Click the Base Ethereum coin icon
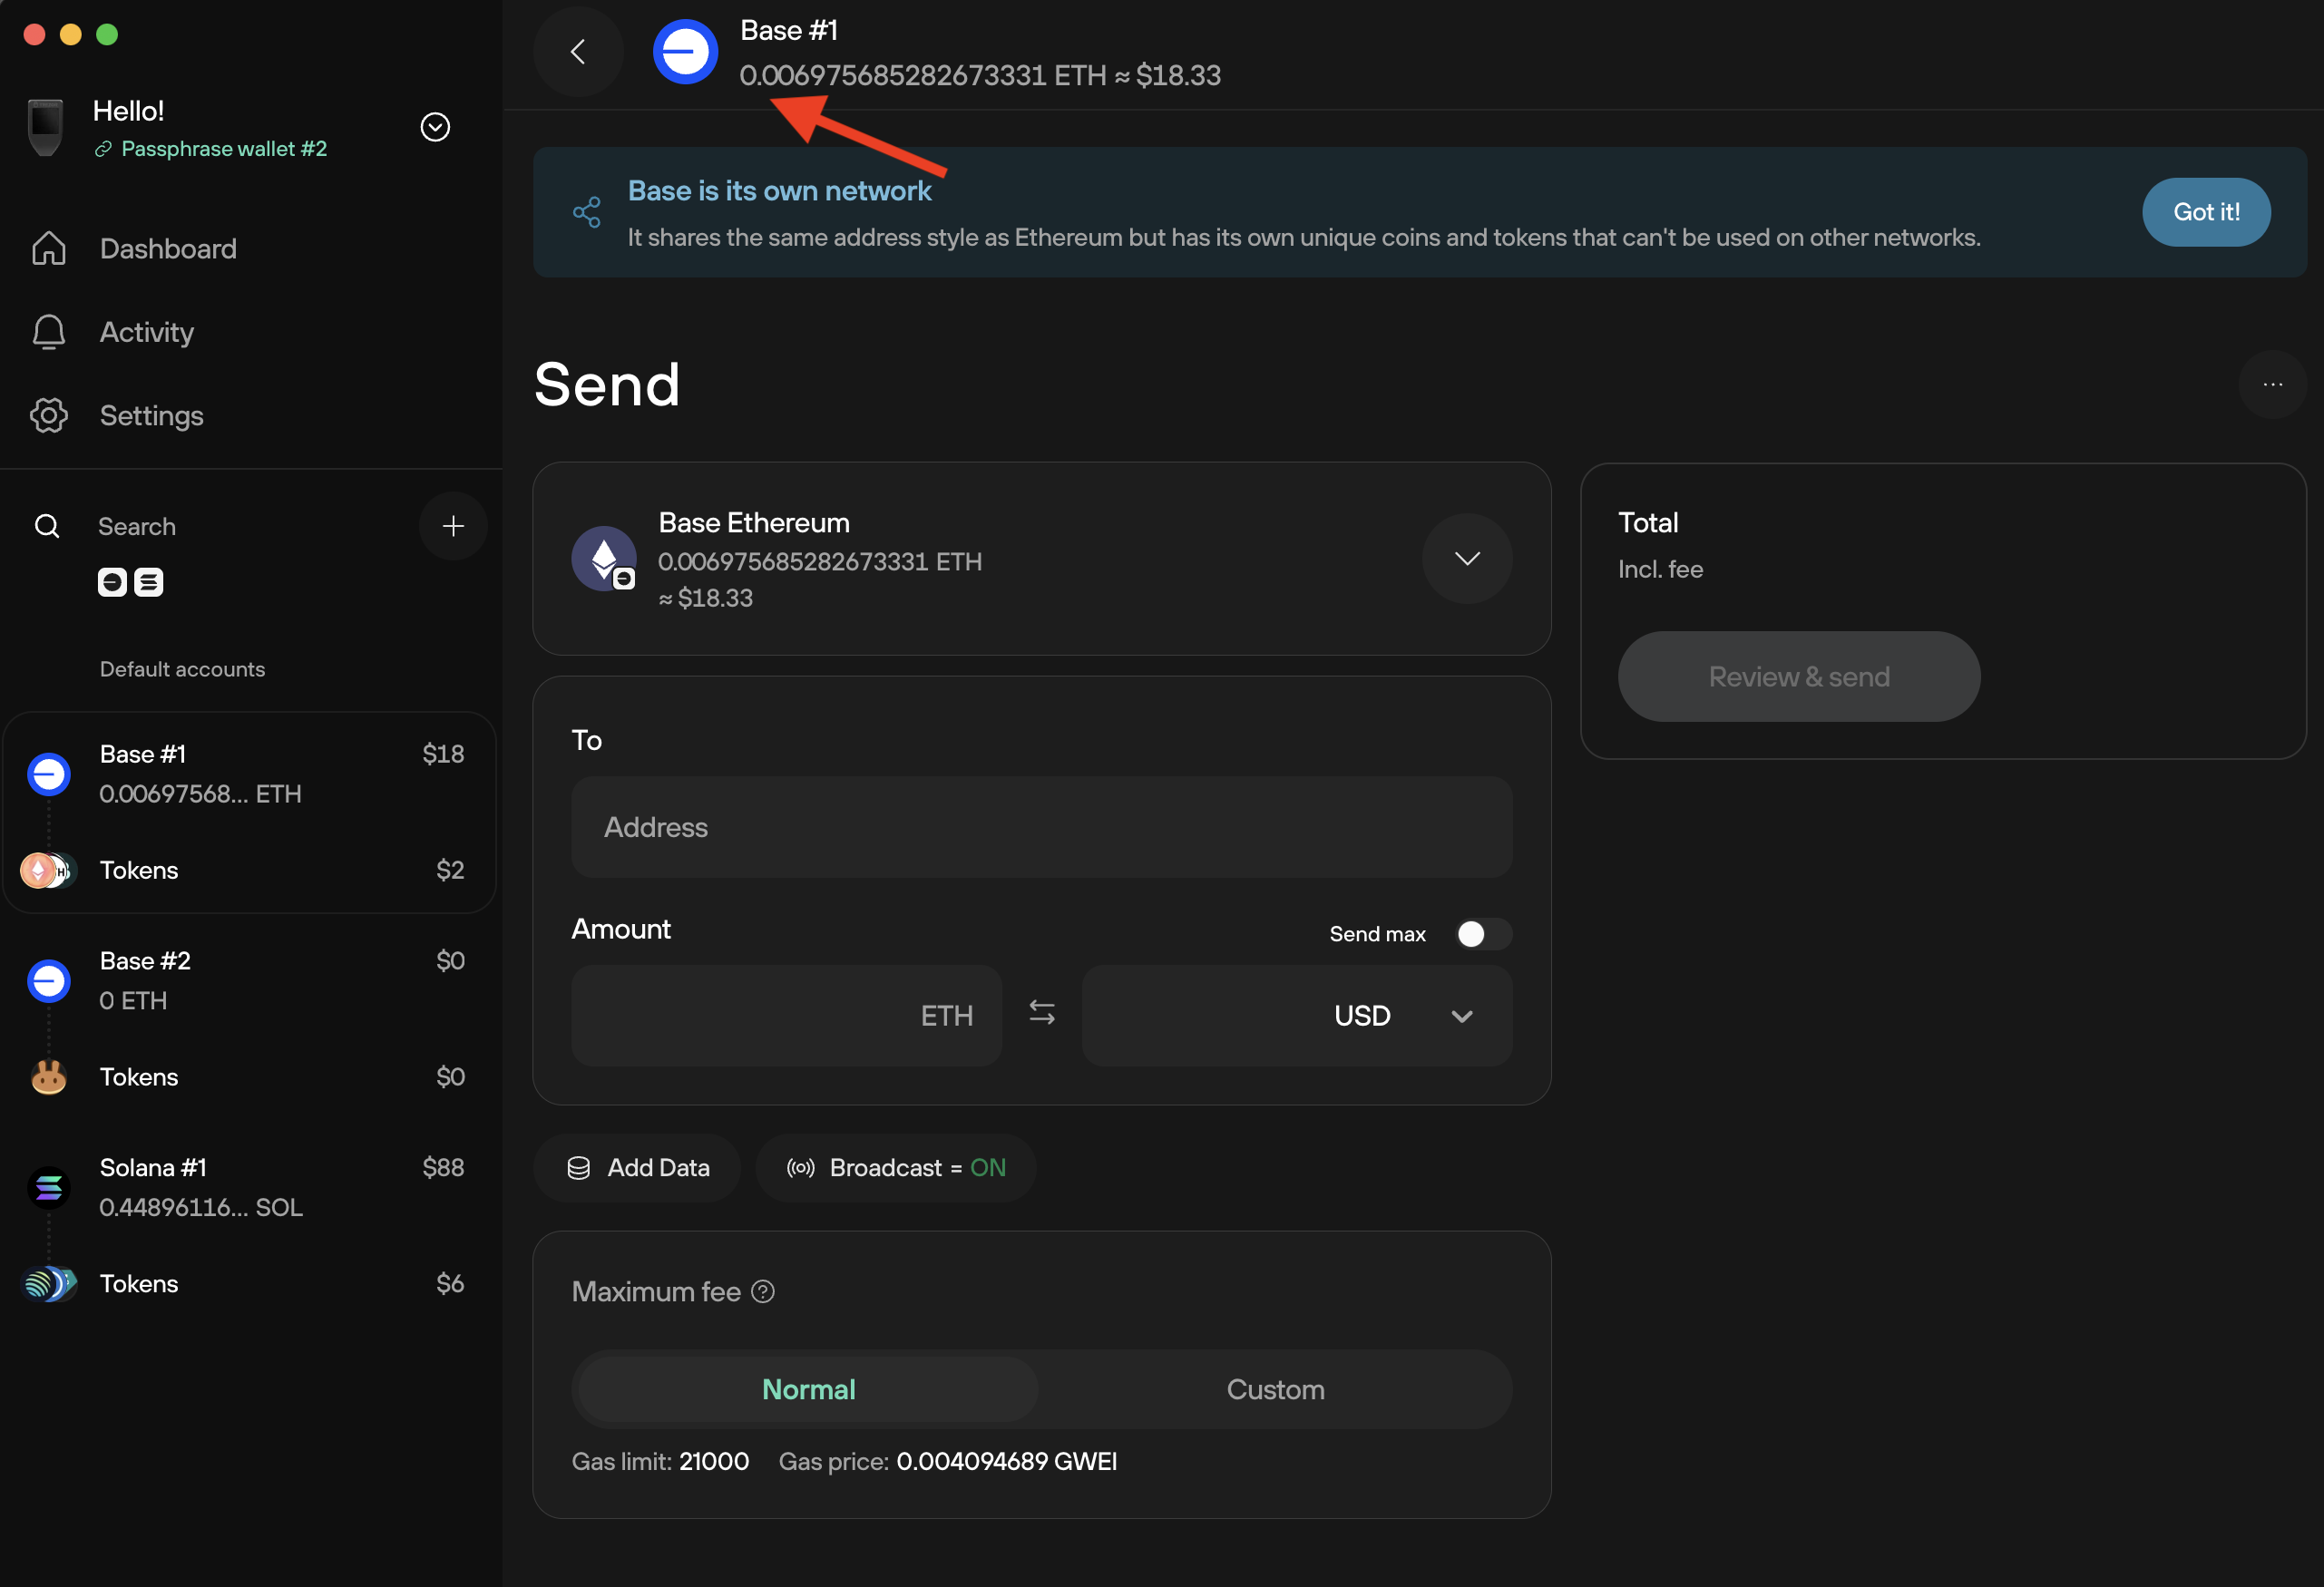2324x1587 pixels. 604,558
